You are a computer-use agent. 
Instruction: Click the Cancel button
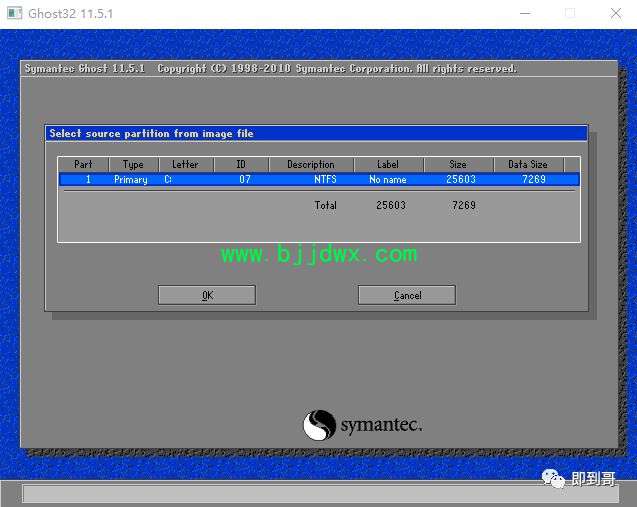(407, 295)
